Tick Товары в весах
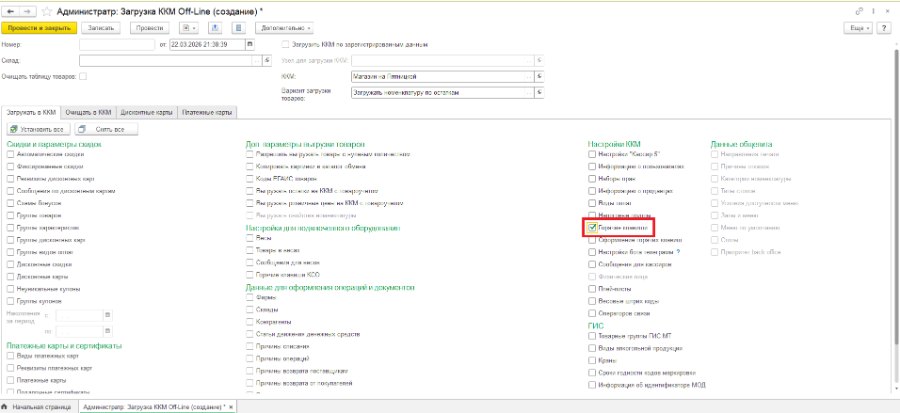Screen dimensions: 900x413 tap(249, 250)
